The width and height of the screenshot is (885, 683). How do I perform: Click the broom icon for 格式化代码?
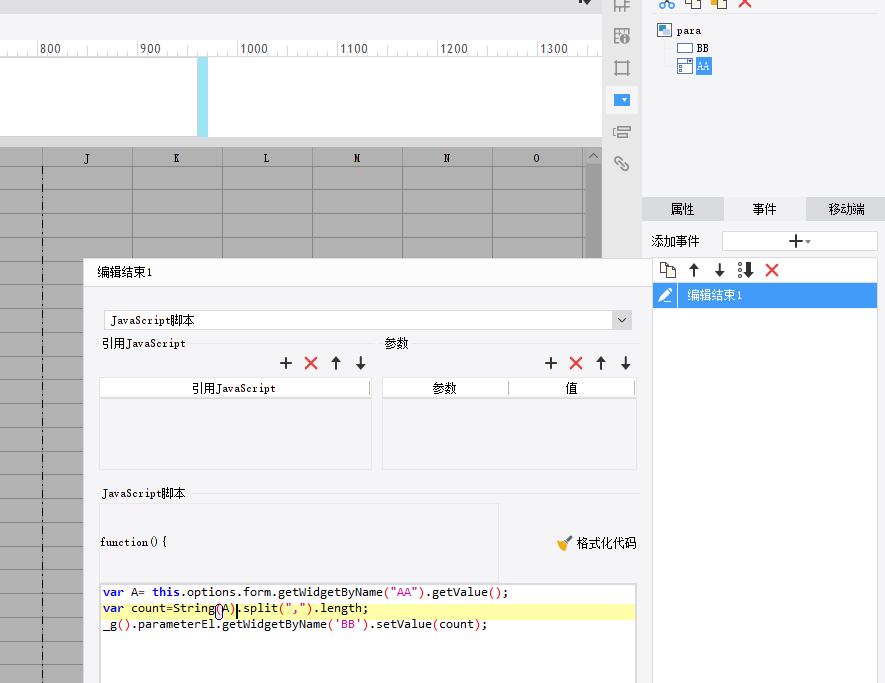(x=564, y=543)
